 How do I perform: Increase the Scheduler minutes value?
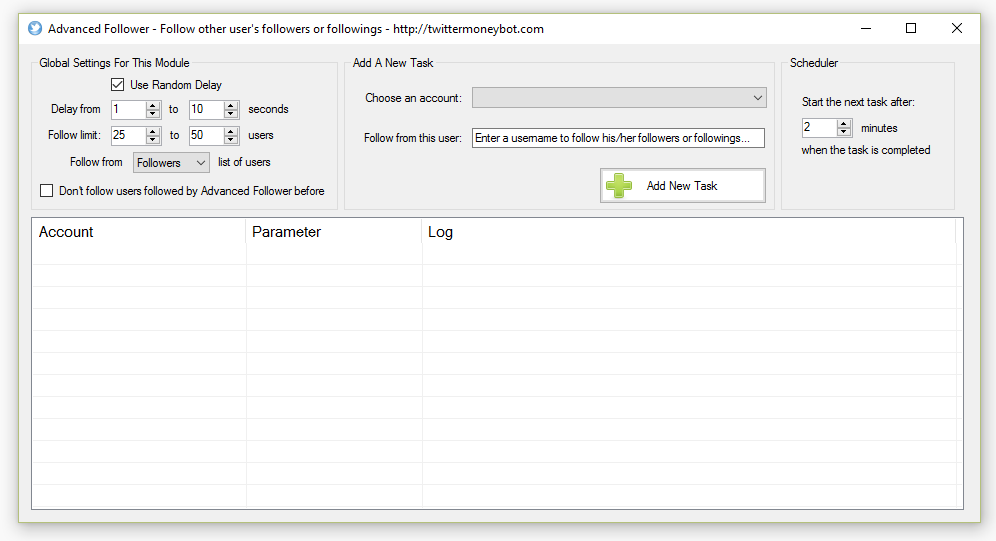[844, 124]
